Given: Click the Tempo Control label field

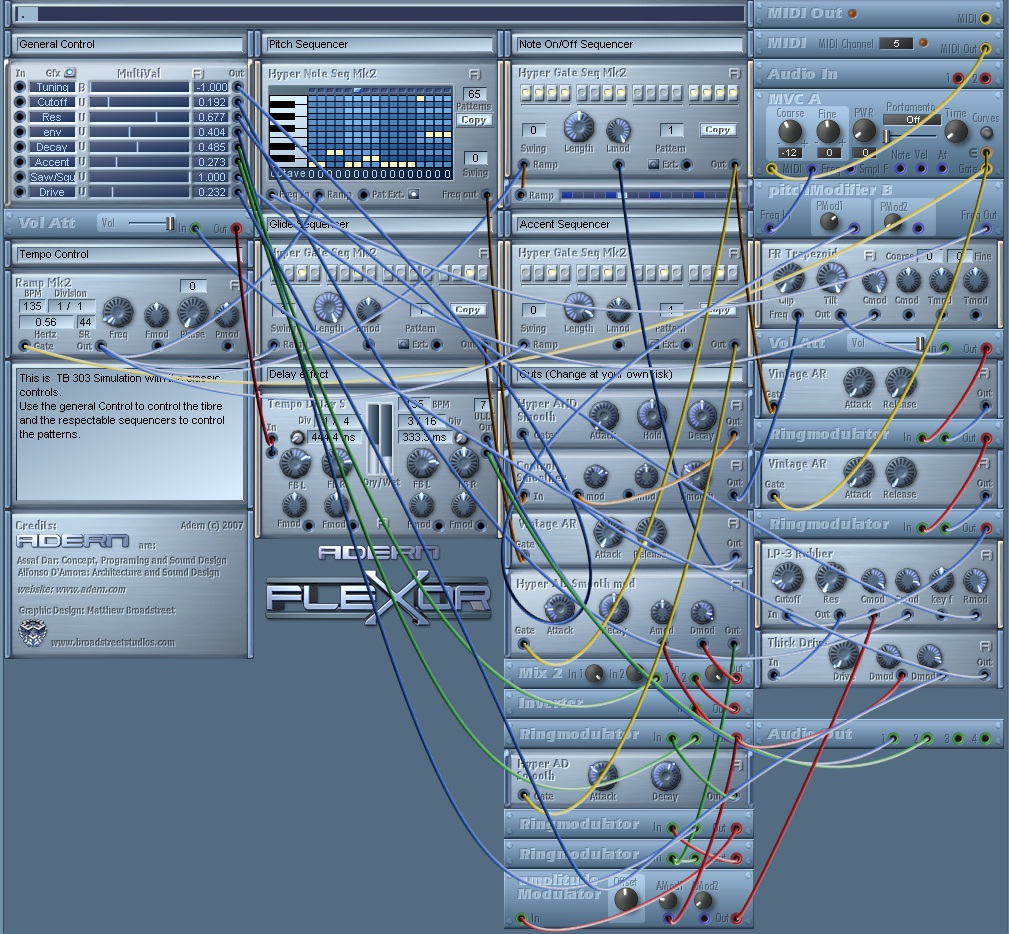Looking at the screenshot, I should [x=129, y=254].
